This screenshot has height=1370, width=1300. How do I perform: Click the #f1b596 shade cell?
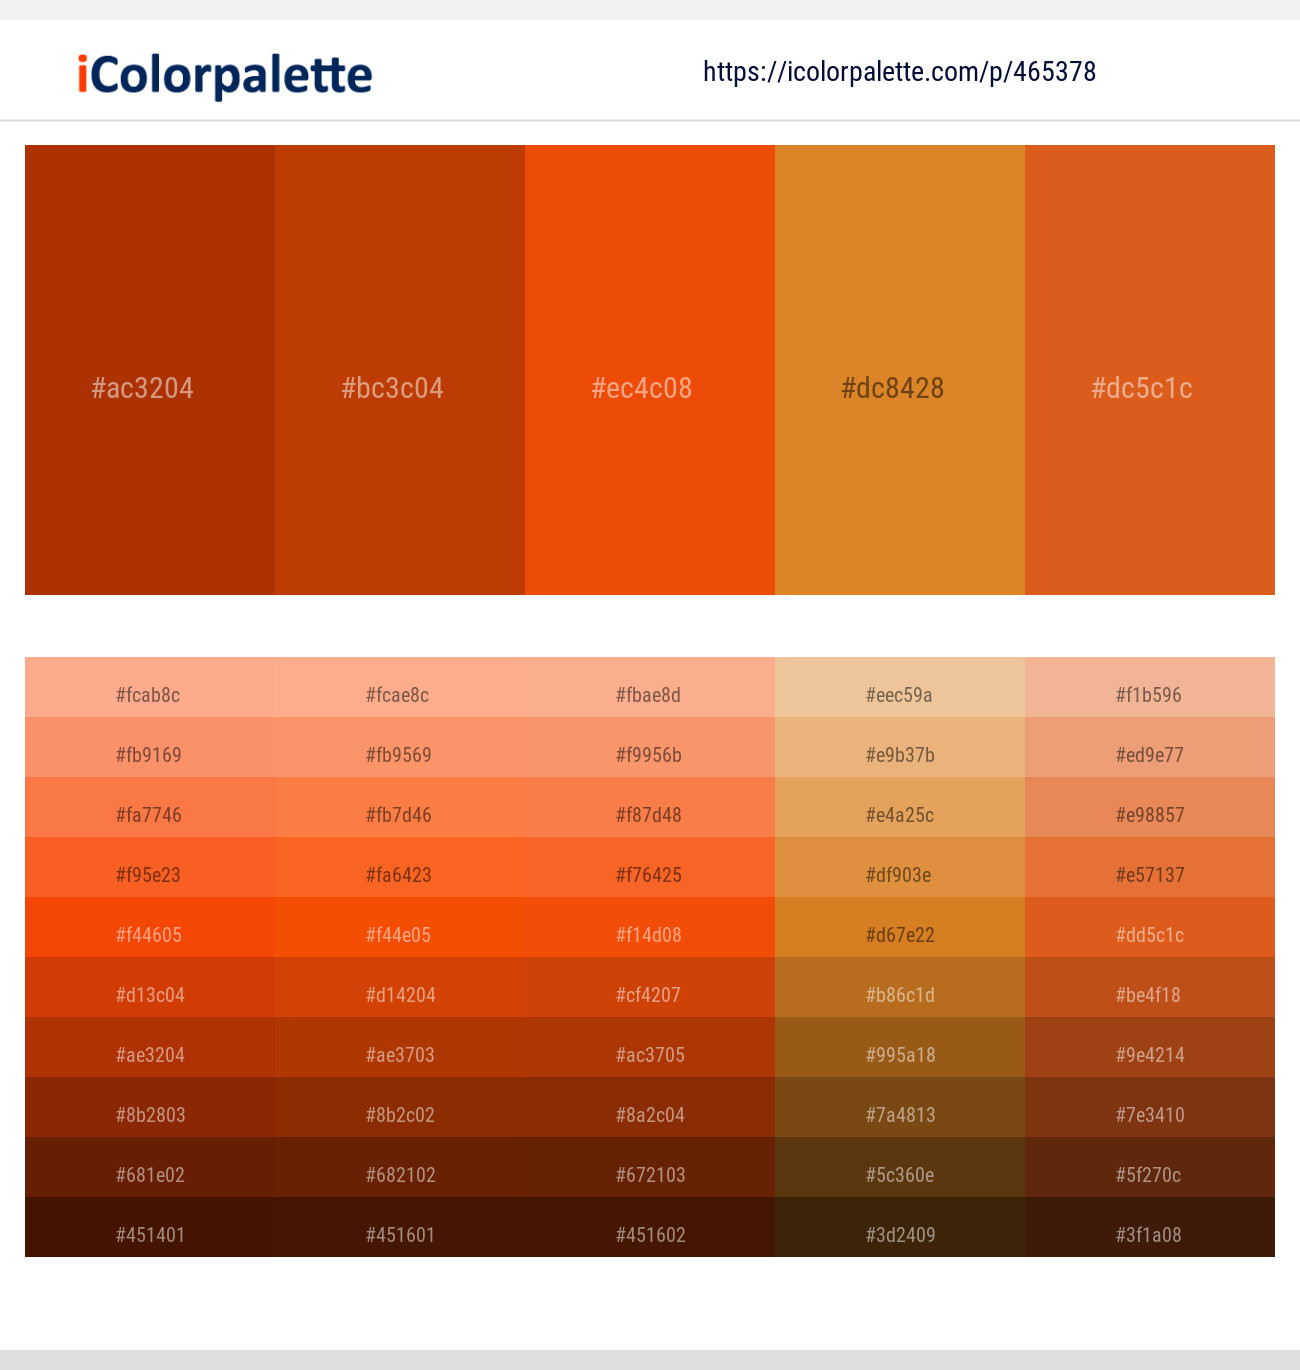pyautogui.click(x=1150, y=687)
